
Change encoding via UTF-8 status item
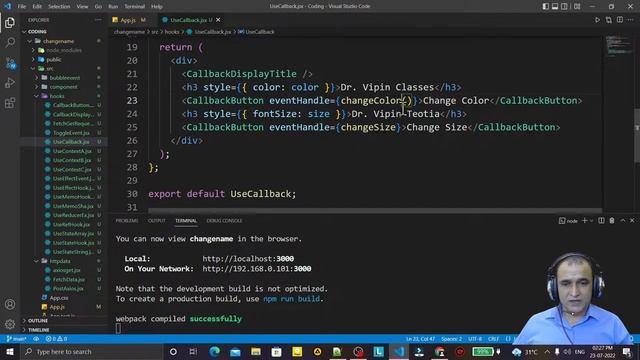pyautogui.click(x=475, y=339)
